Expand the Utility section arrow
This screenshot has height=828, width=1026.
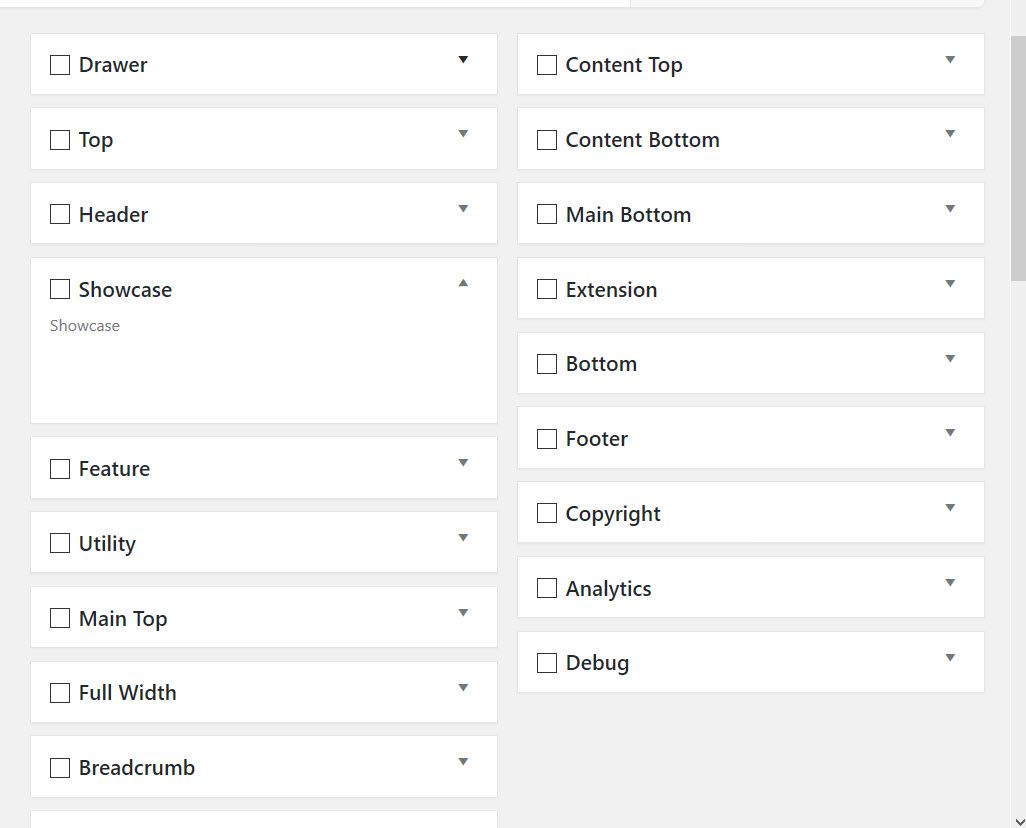coord(463,538)
